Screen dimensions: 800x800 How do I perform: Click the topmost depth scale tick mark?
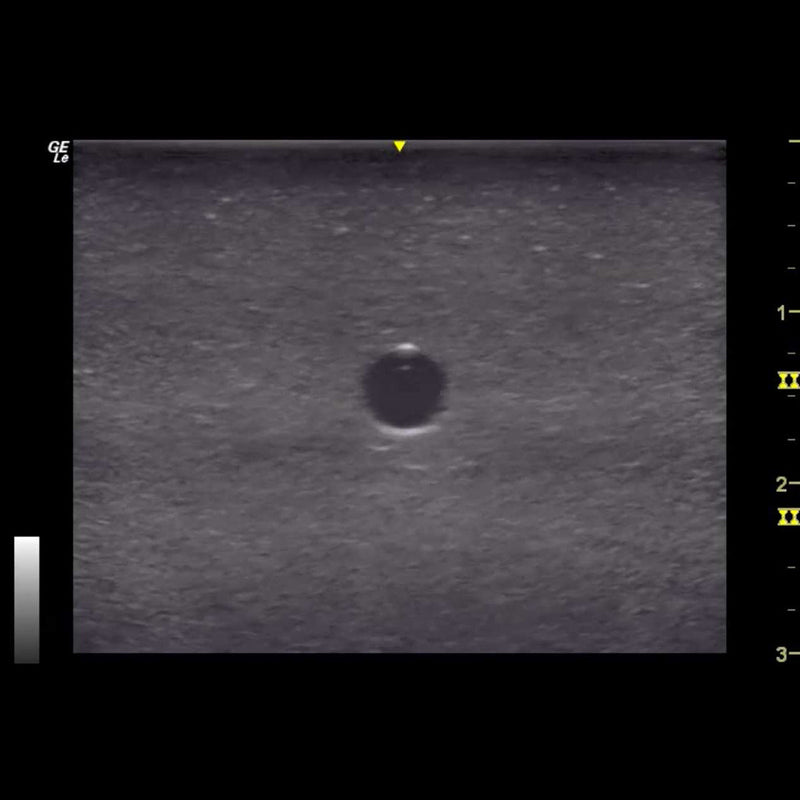(794, 142)
